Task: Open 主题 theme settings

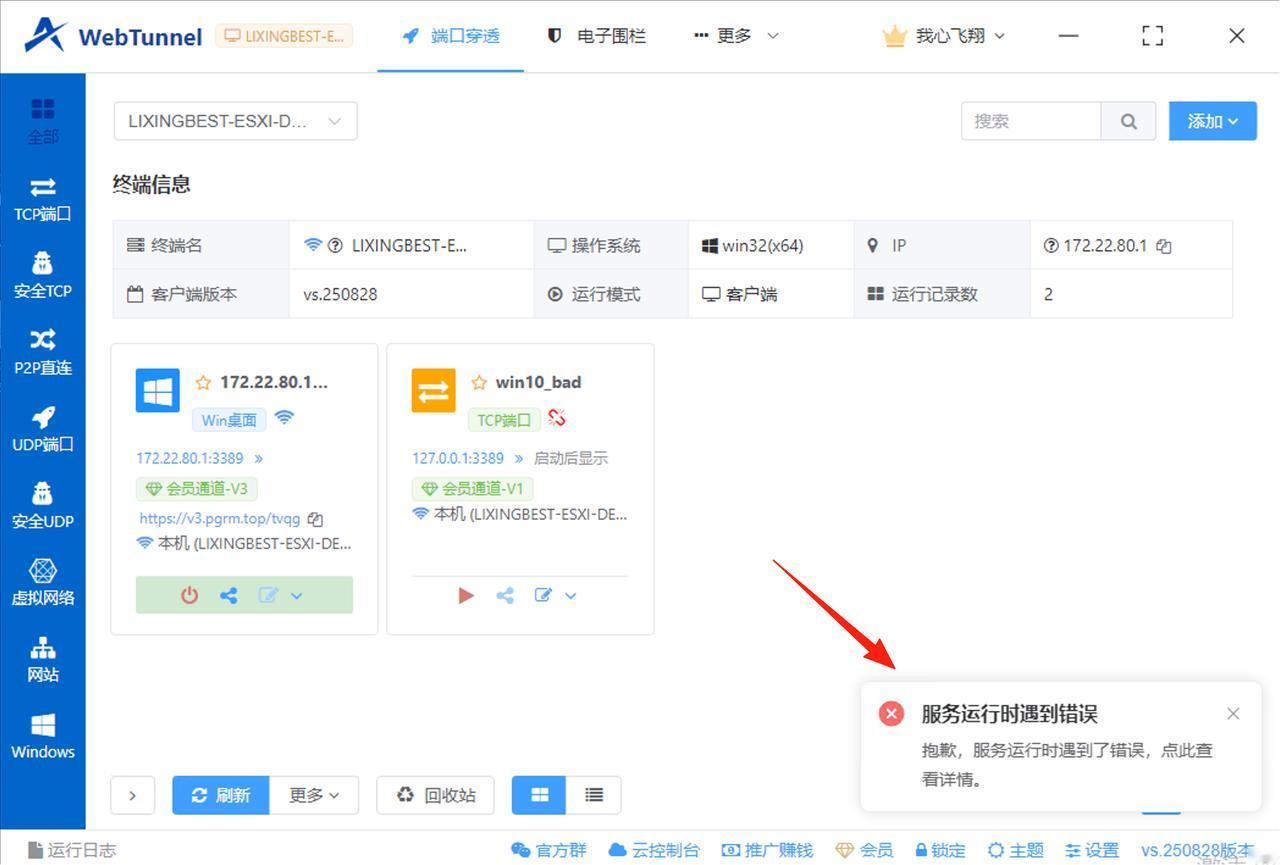Action: [1015, 850]
